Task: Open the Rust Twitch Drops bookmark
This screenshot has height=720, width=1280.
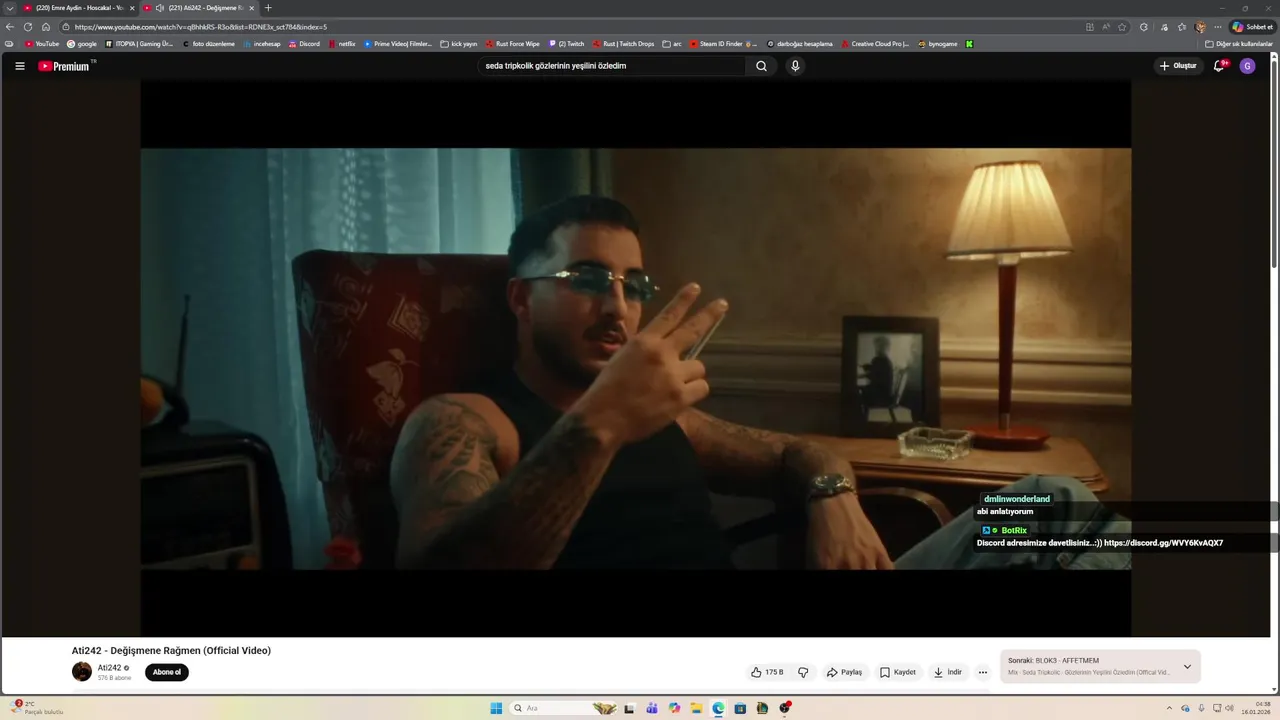Action: click(x=623, y=44)
